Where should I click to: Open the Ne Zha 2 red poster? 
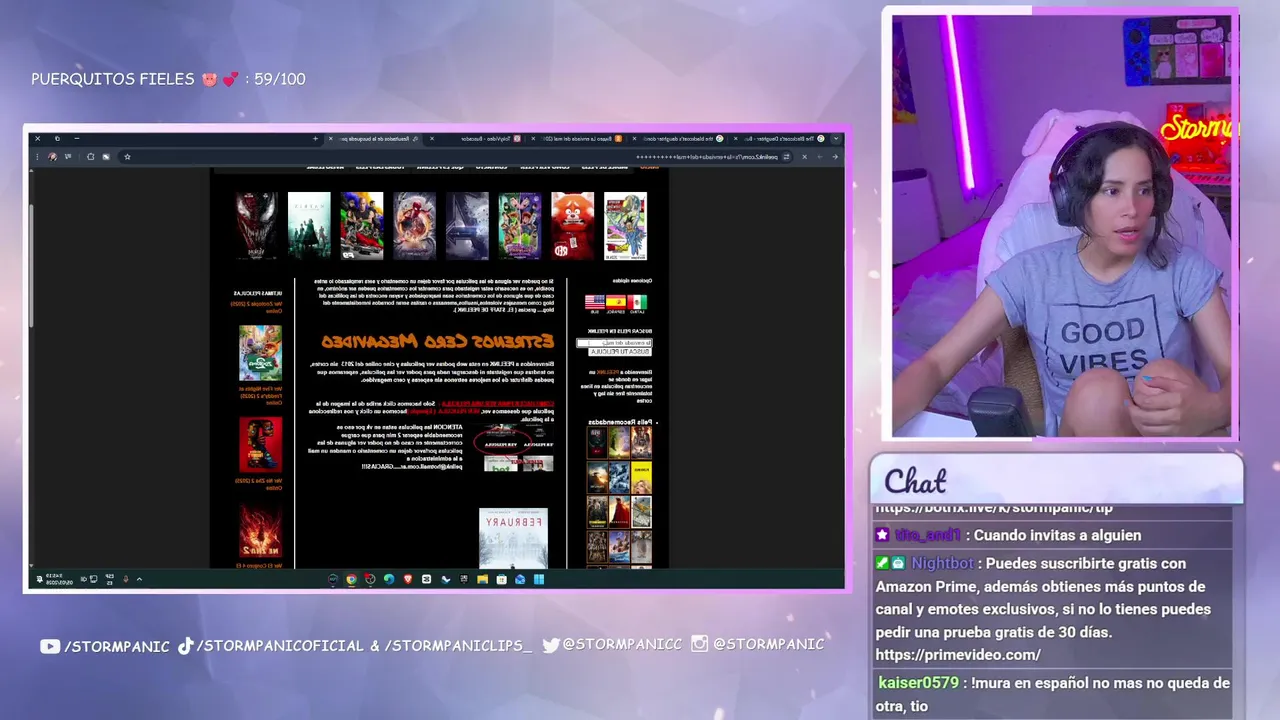(260, 531)
